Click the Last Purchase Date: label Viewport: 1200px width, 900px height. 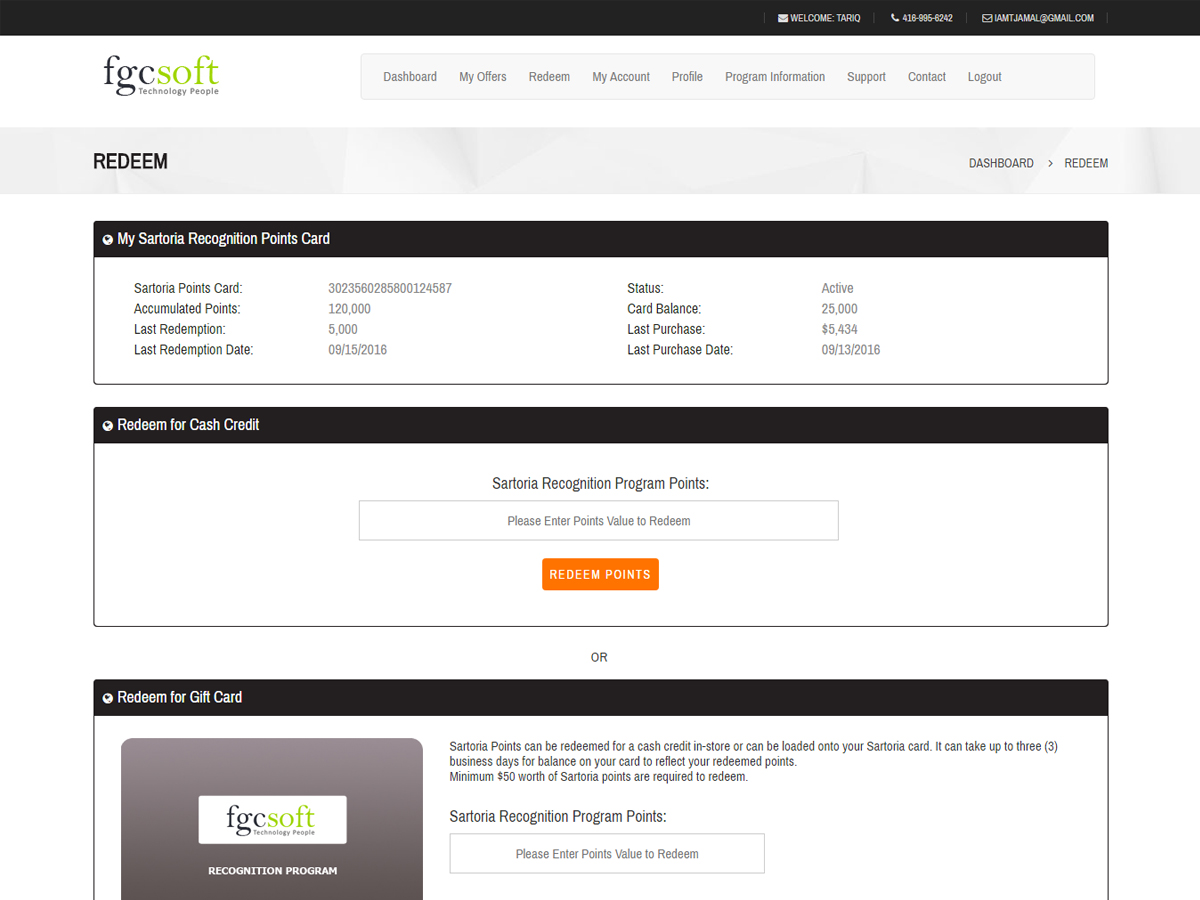pyautogui.click(x=680, y=350)
